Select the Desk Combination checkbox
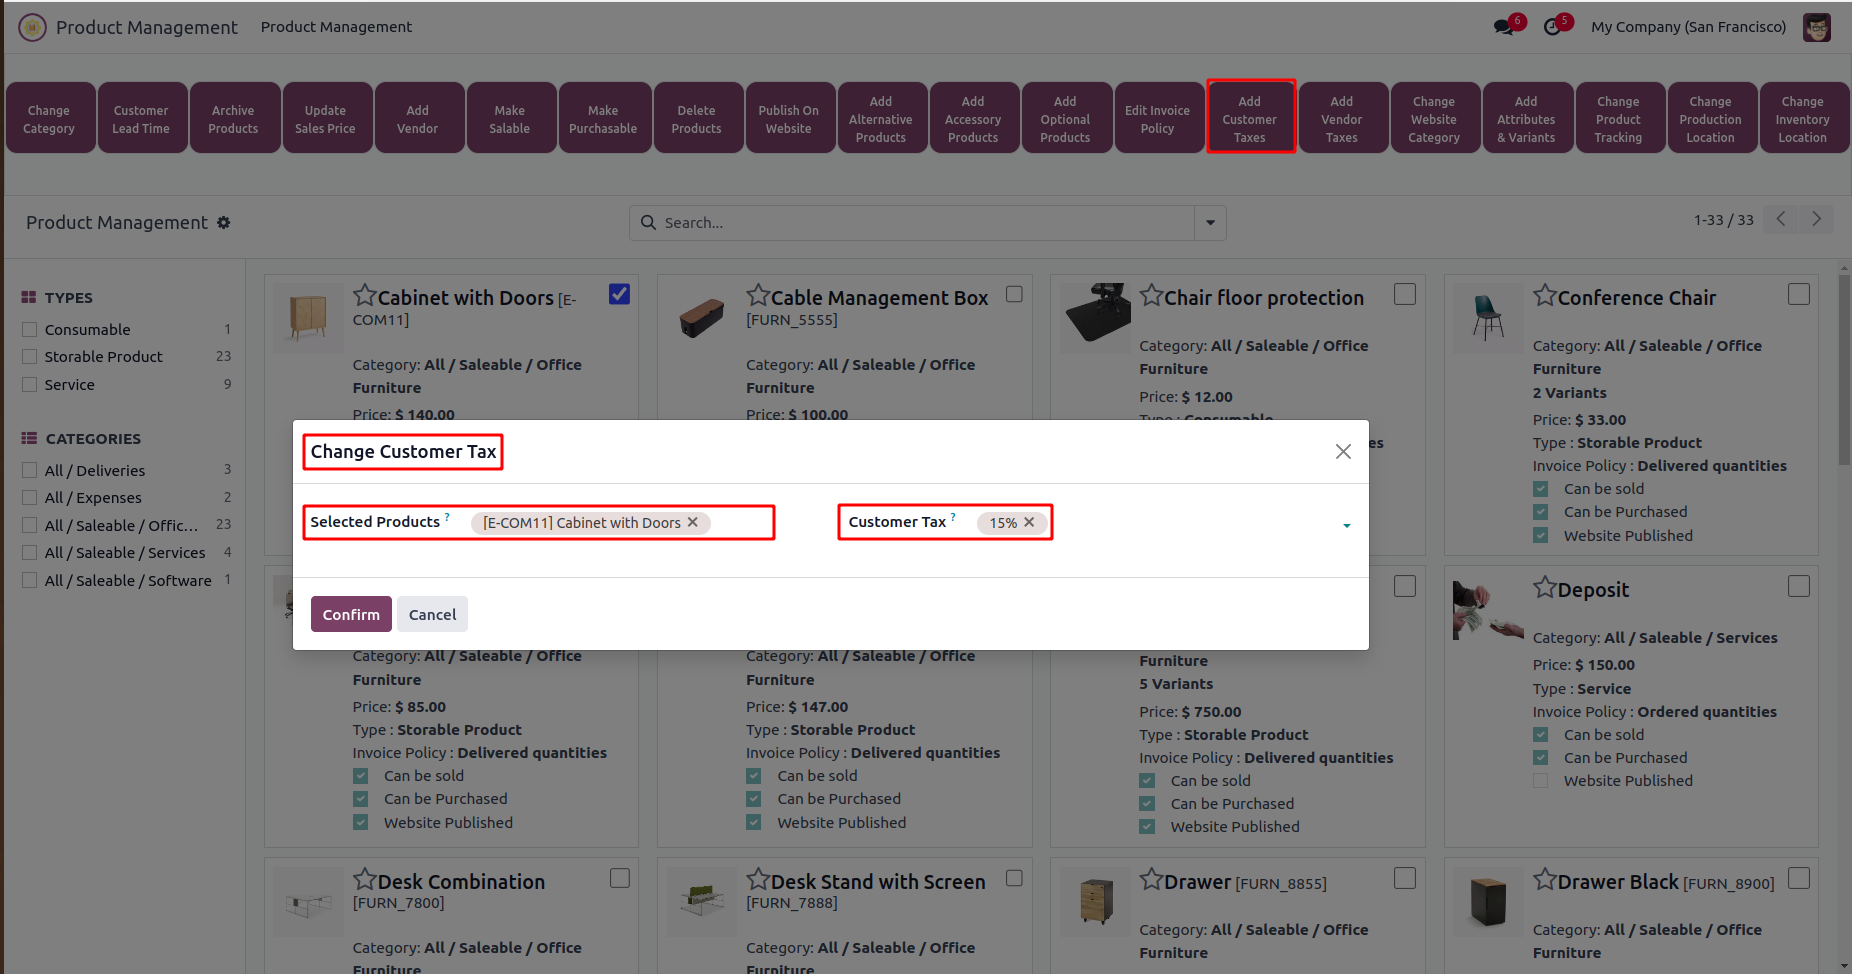 [620, 878]
